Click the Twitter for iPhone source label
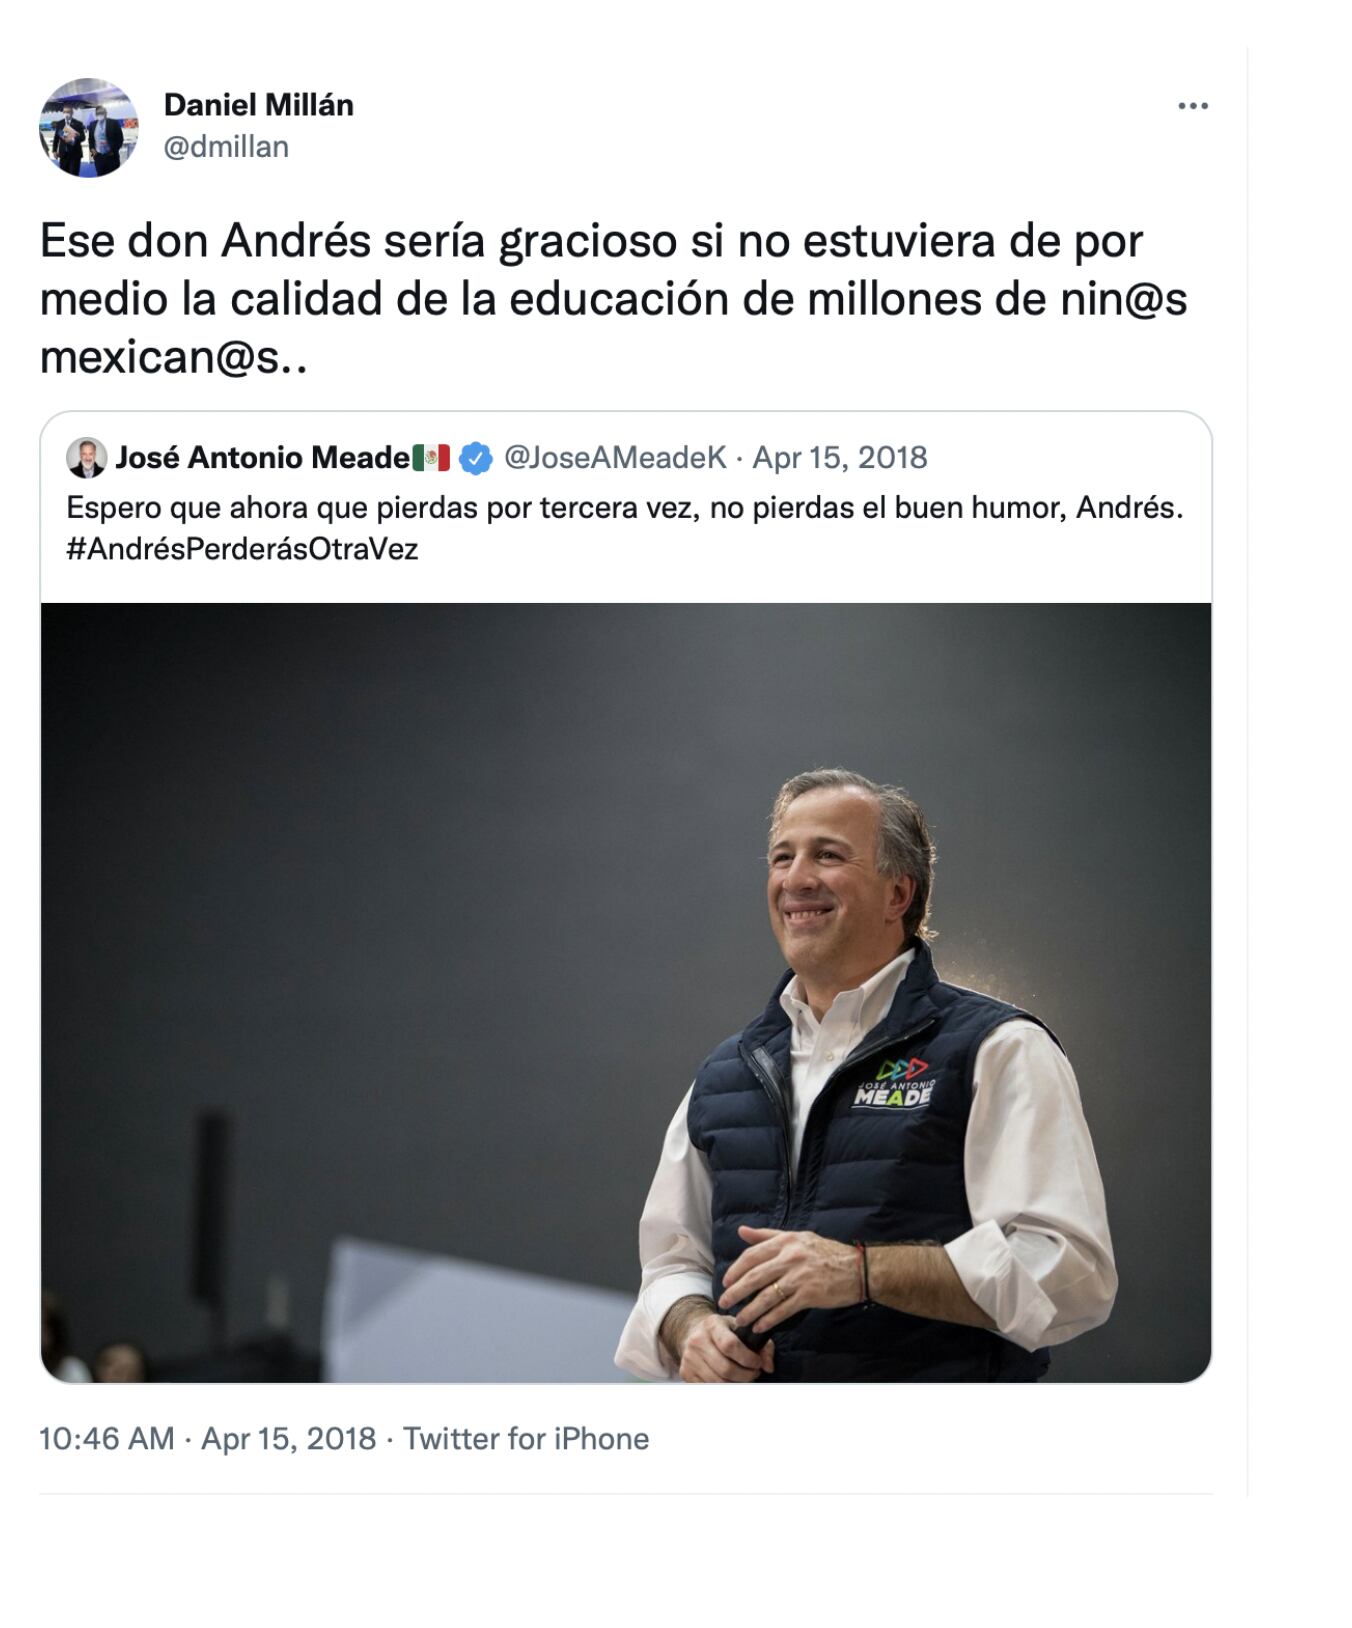This screenshot has width=1352, height=1628. (526, 1439)
